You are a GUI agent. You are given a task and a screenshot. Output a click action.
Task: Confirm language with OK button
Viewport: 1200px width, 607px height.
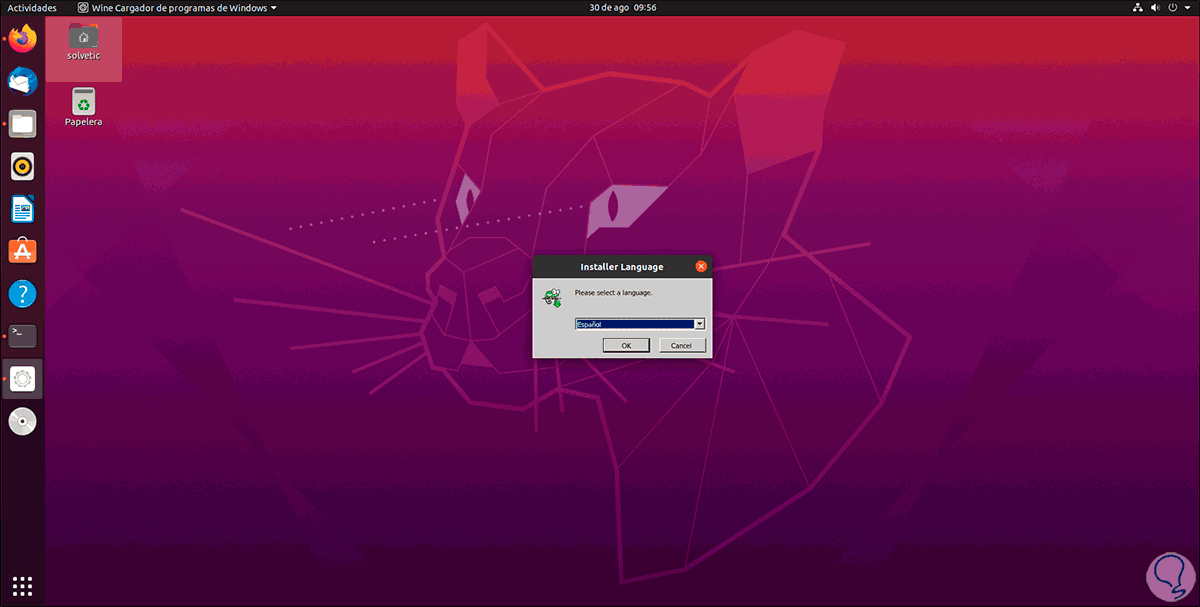click(x=626, y=345)
